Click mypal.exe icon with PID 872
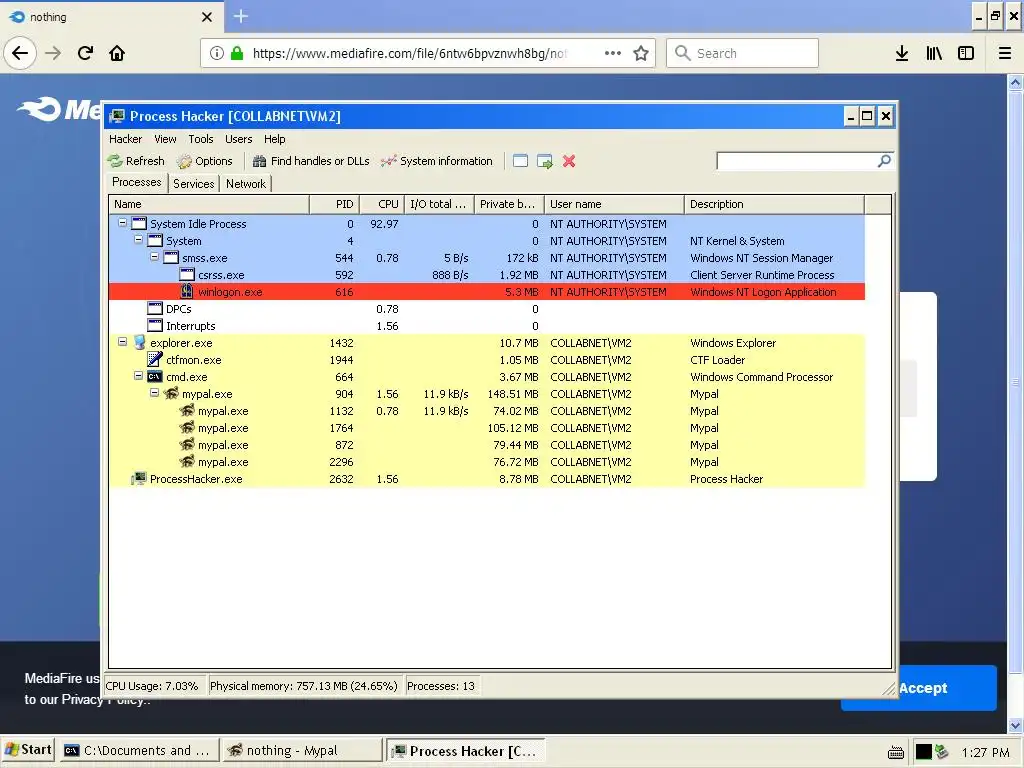Screen dimensions: 1024x768 pos(187,444)
